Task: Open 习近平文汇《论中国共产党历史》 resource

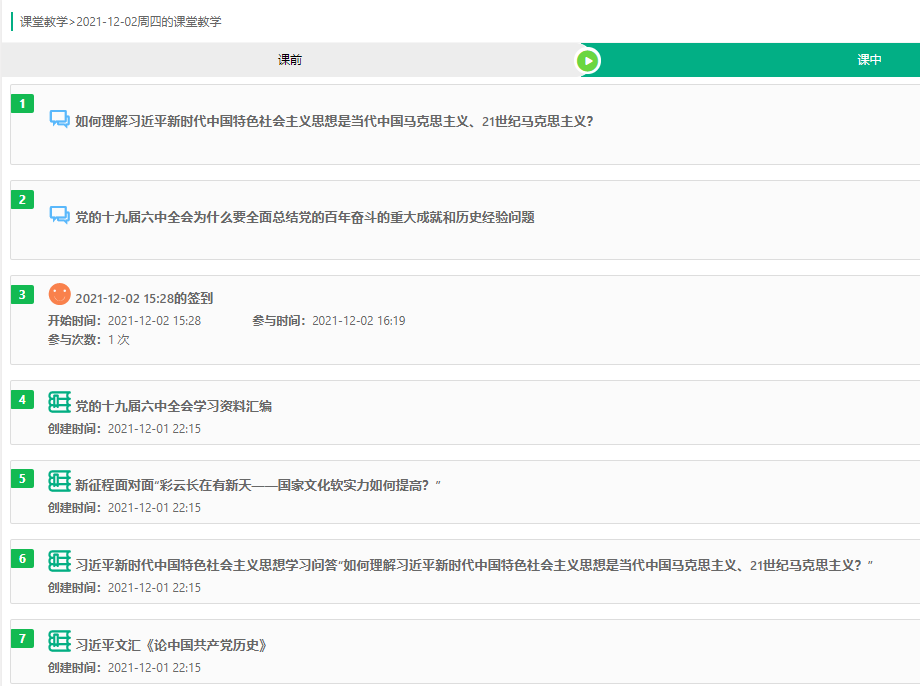Action: click(172, 645)
